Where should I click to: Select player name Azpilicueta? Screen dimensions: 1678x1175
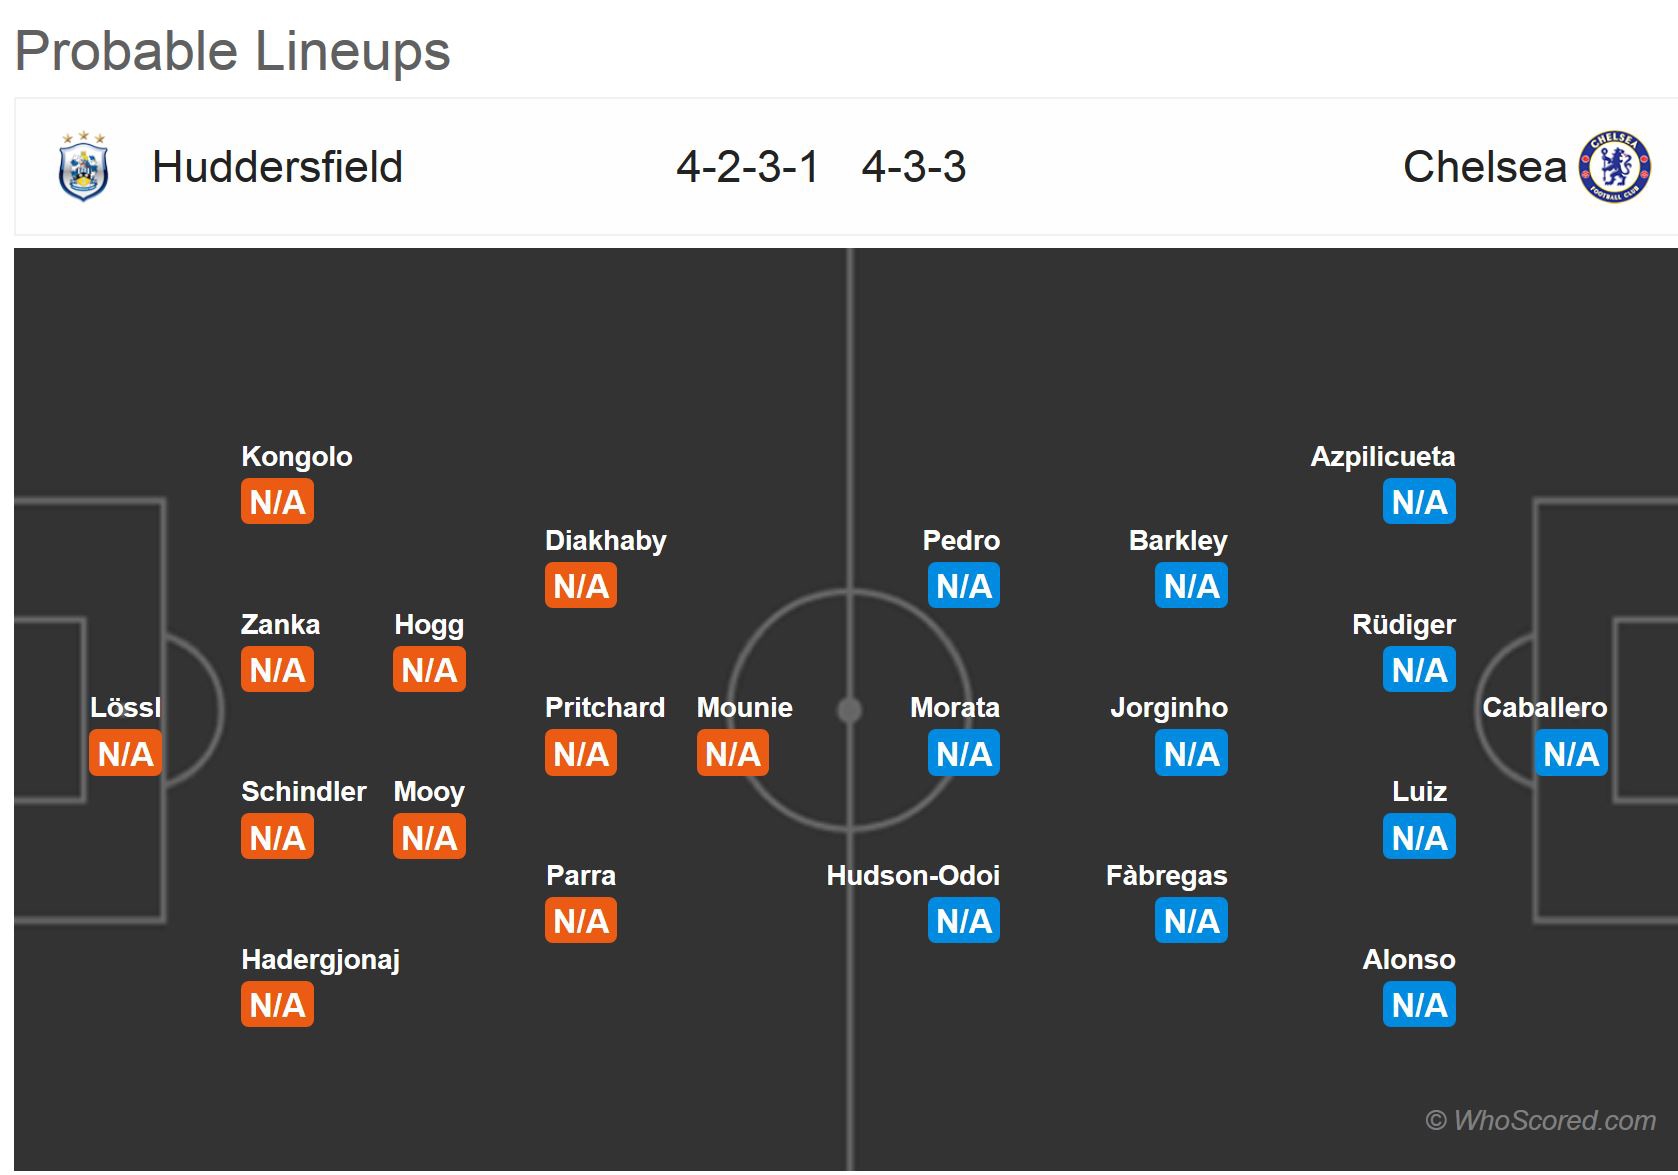point(1383,457)
